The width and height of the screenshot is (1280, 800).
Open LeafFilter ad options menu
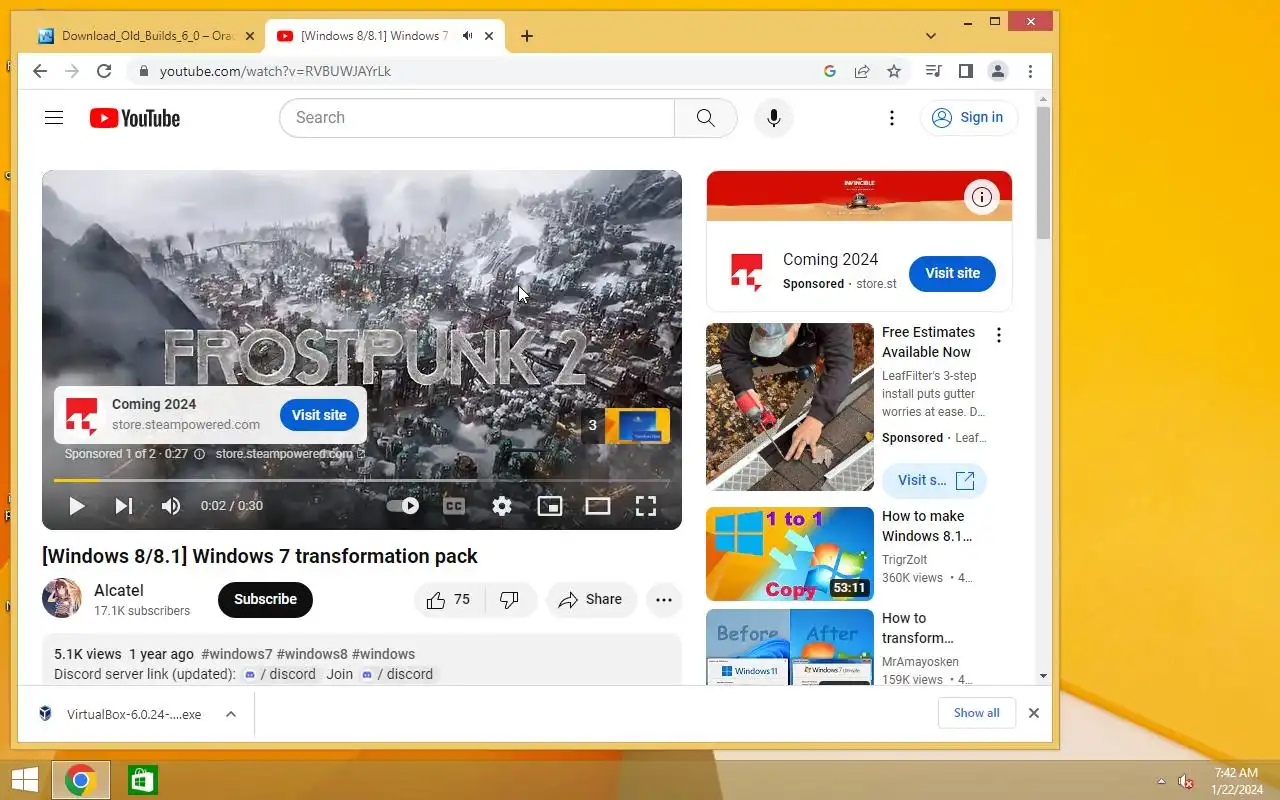point(998,335)
